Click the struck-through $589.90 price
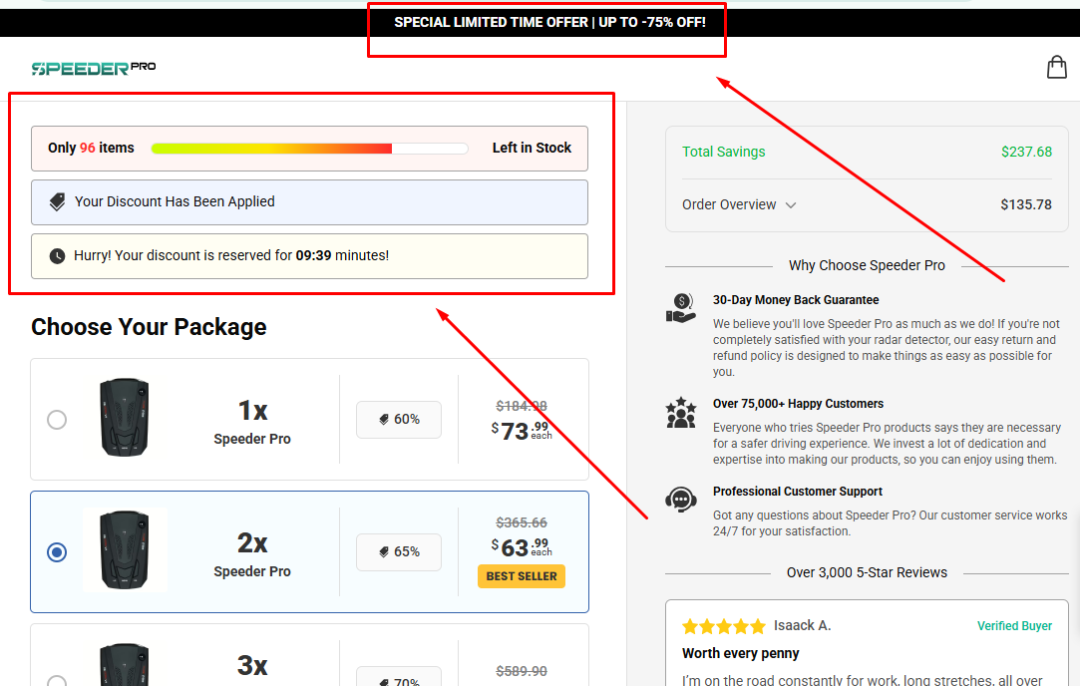Viewport: 1080px width, 686px height. pos(521,672)
